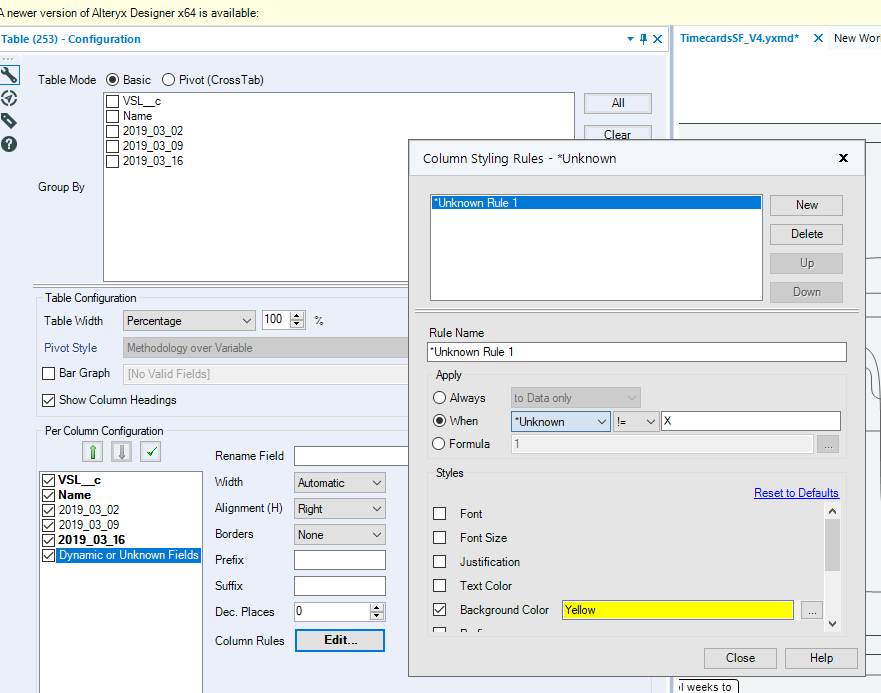Click the green checkmark in Per Column Configuration
Screen dimensions: 881x693
coord(152,452)
